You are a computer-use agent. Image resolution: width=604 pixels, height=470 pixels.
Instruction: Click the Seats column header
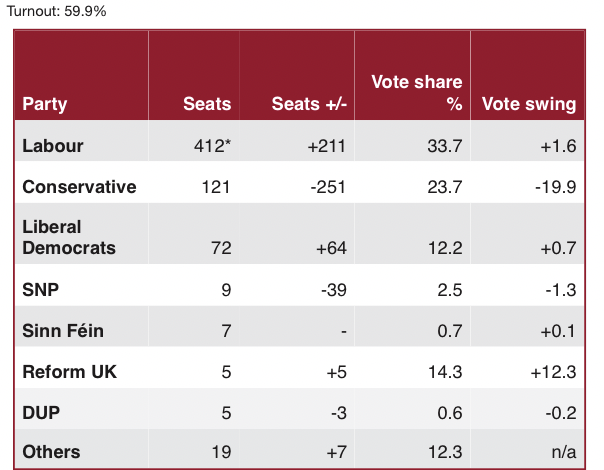pos(207,103)
